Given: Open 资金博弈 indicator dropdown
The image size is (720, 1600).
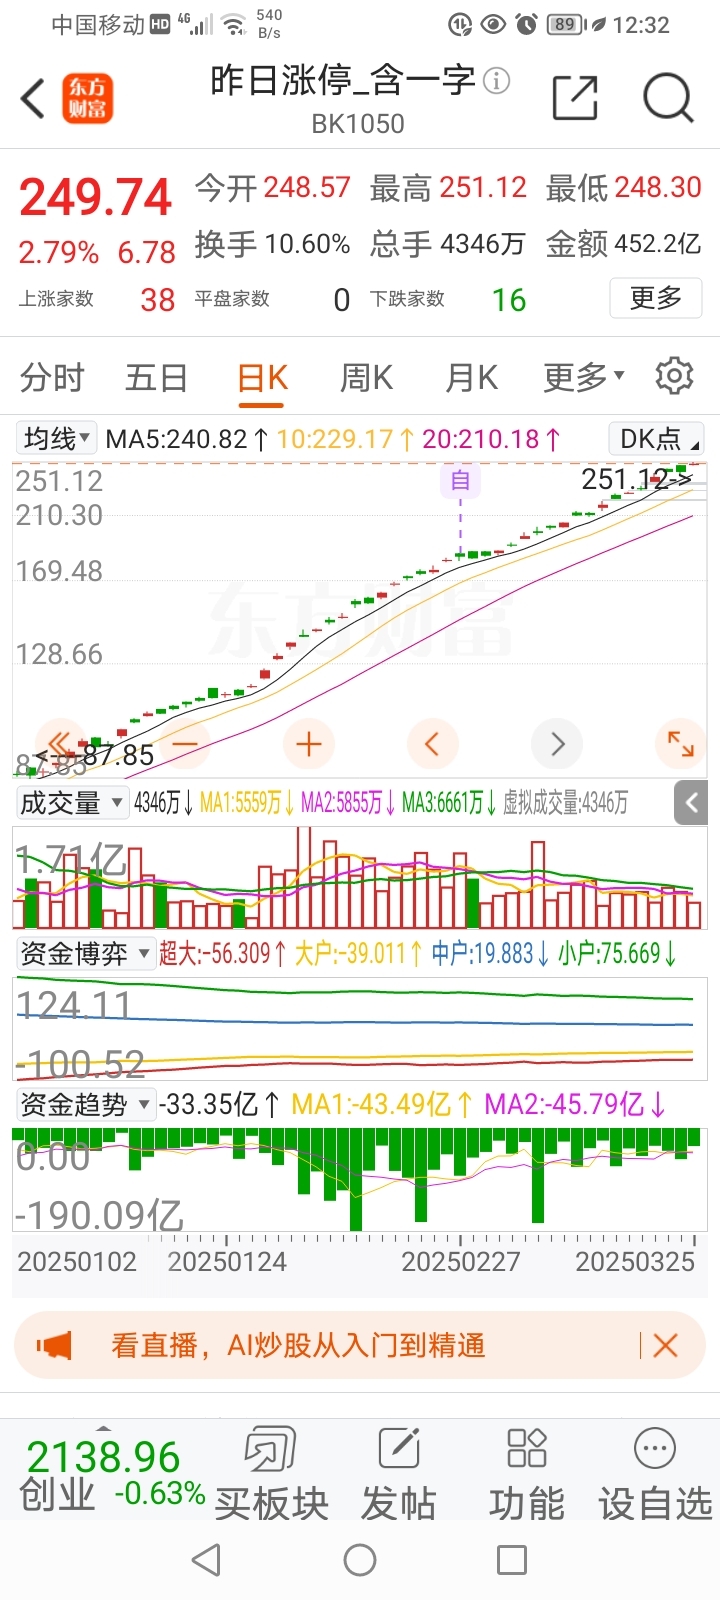Looking at the screenshot, I should (x=85, y=954).
